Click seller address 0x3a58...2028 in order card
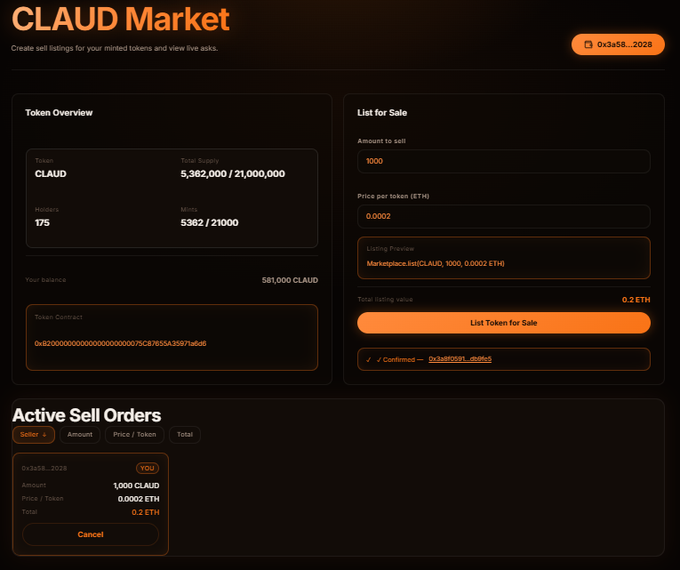This screenshot has width=680, height=570. (44, 468)
